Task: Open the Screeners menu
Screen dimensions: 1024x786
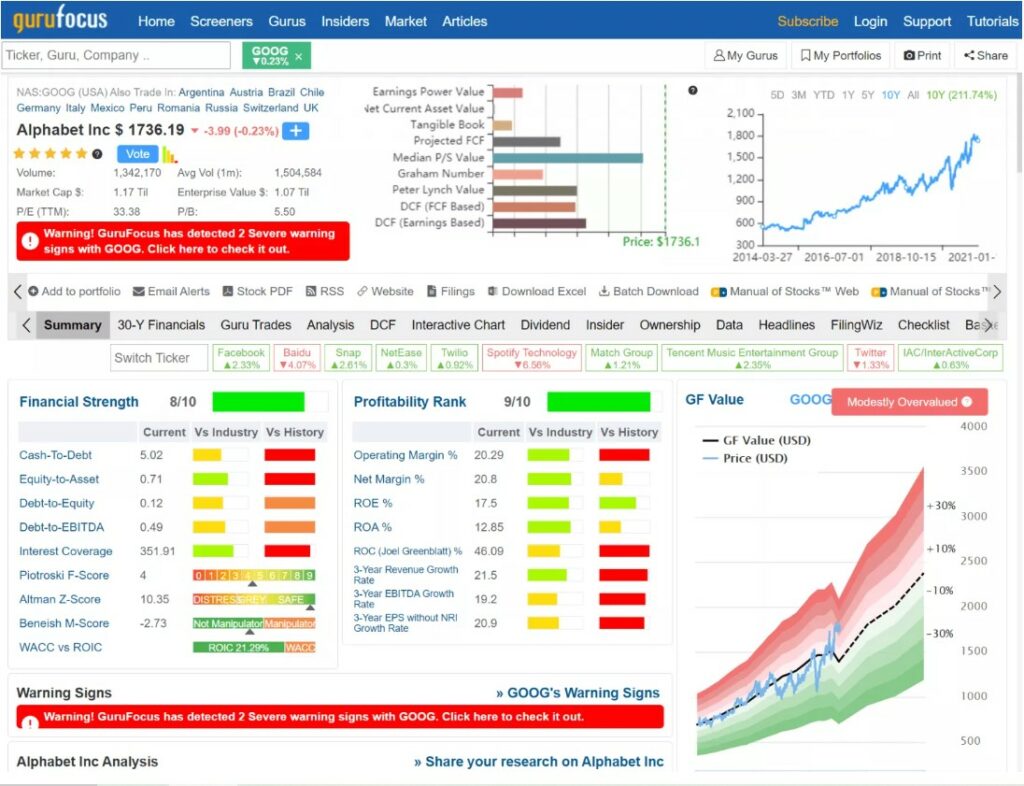Action: click(221, 20)
